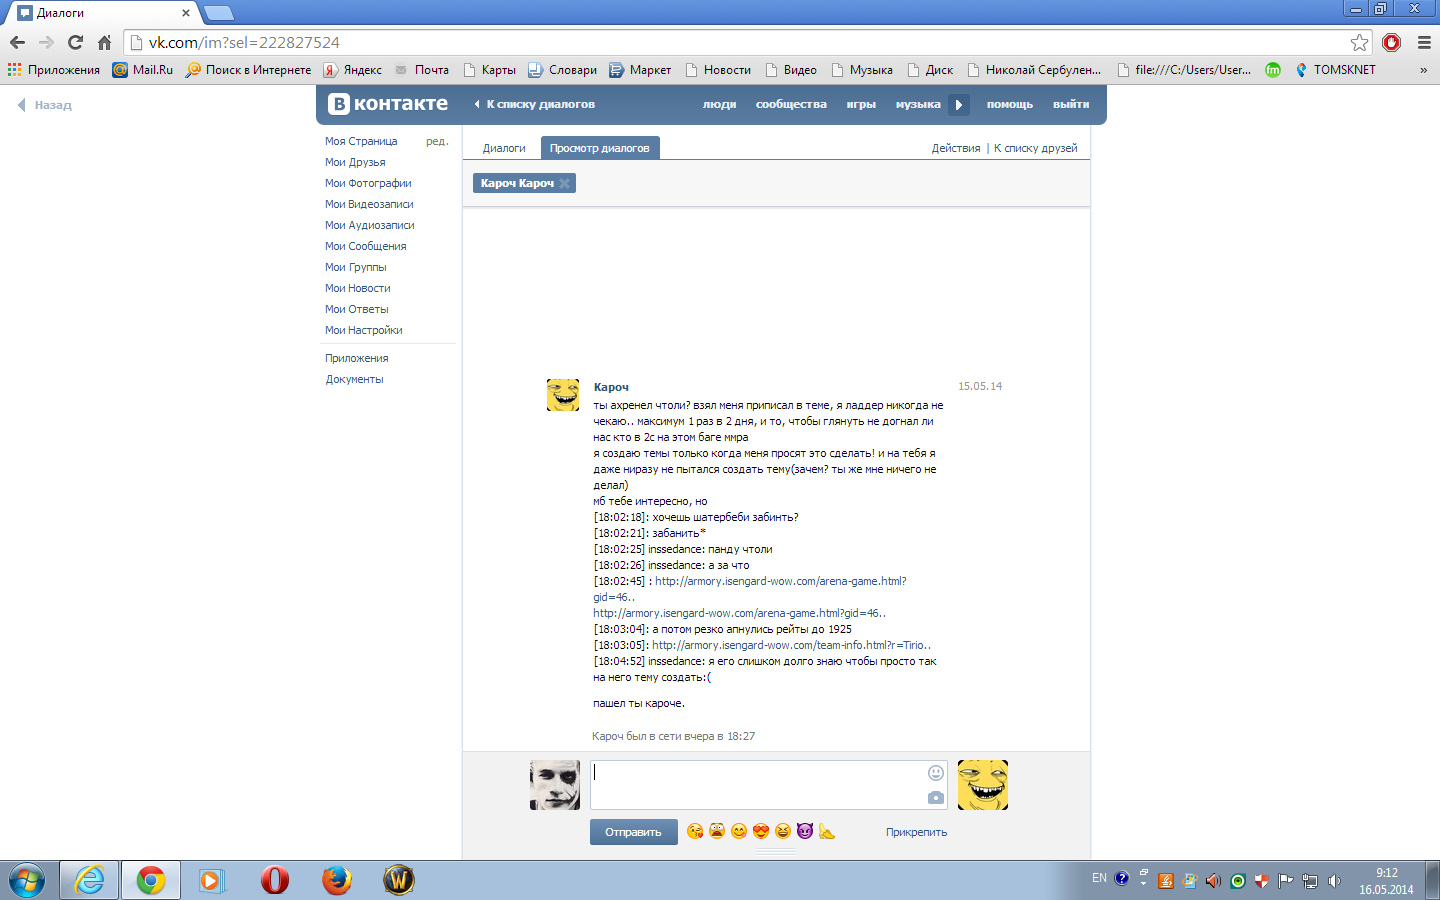Go back К списку диалогов
Screen dimensions: 1440x900
pyautogui.click(x=535, y=104)
